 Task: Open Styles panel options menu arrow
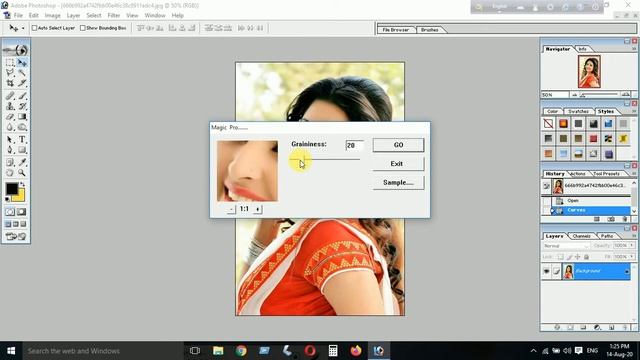pyautogui.click(x=634, y=111)
